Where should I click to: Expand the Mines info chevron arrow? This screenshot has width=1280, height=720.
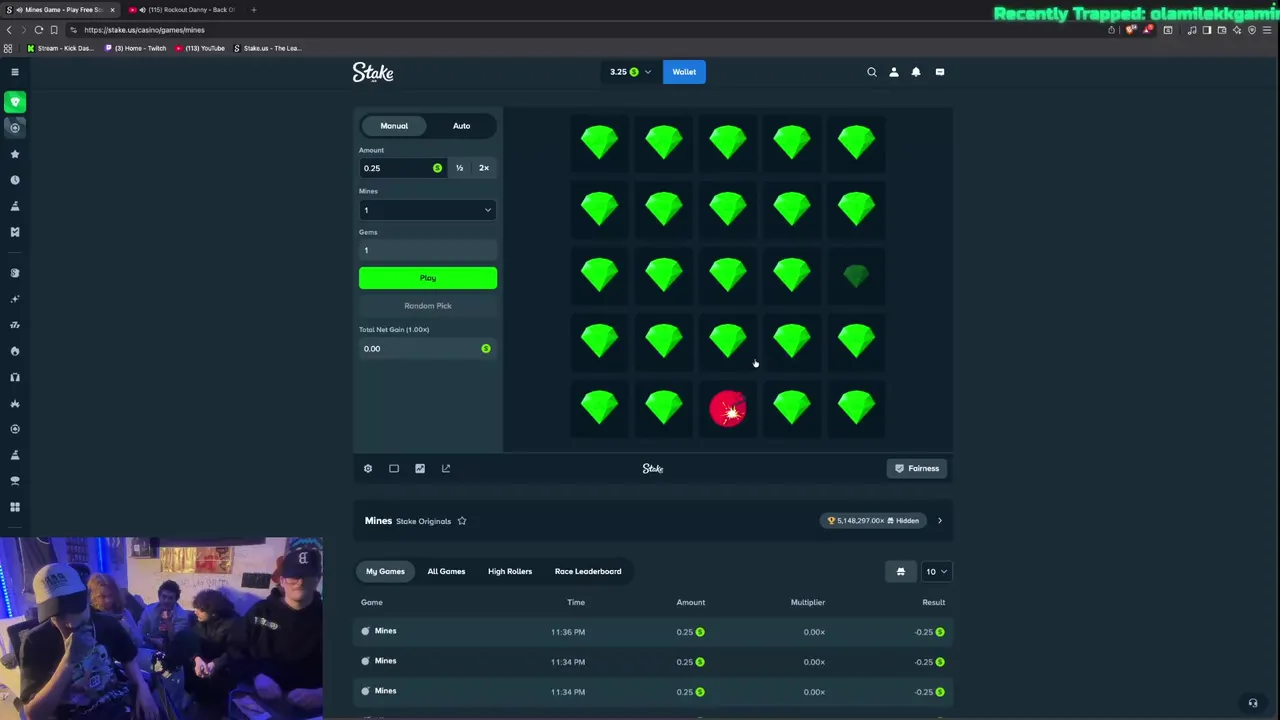point(940,521)
